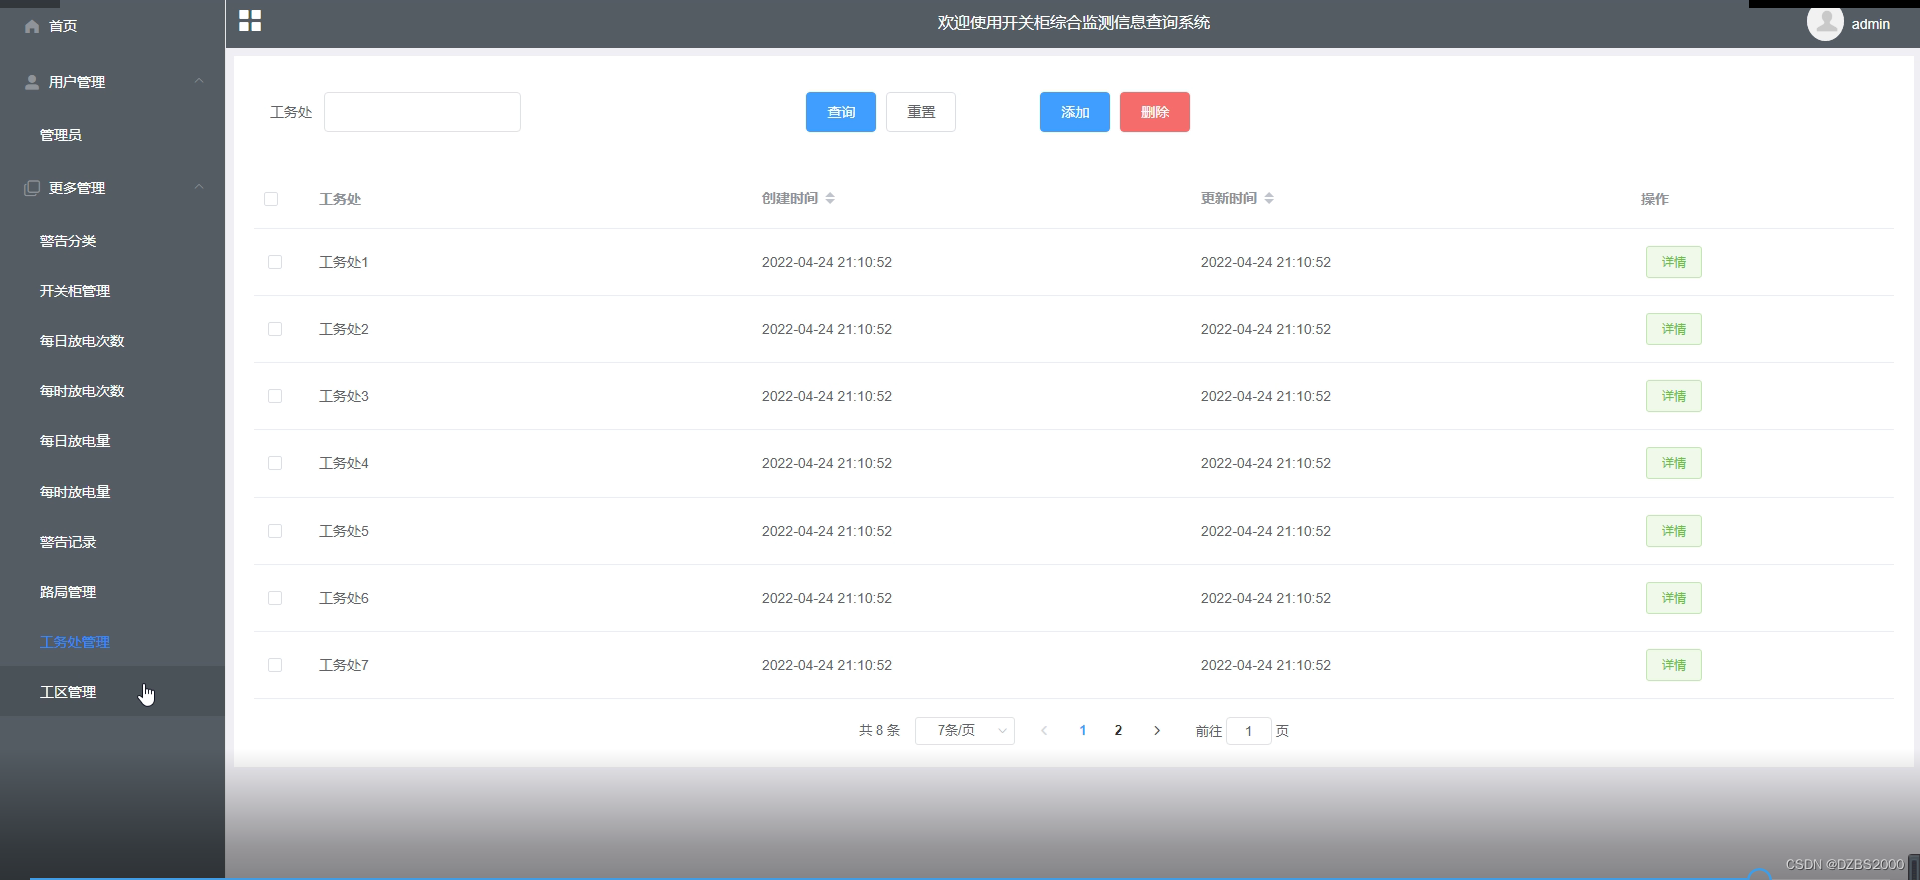Check the 工务处2 row checkbox

[x=275, y=329]
